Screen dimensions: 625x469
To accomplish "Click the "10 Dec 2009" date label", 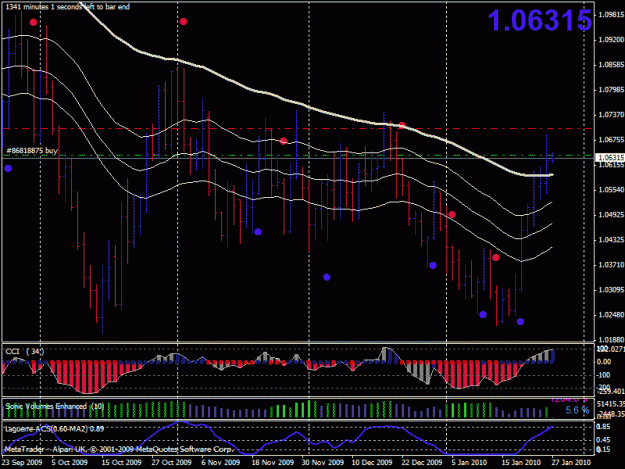I will (372, 463).
